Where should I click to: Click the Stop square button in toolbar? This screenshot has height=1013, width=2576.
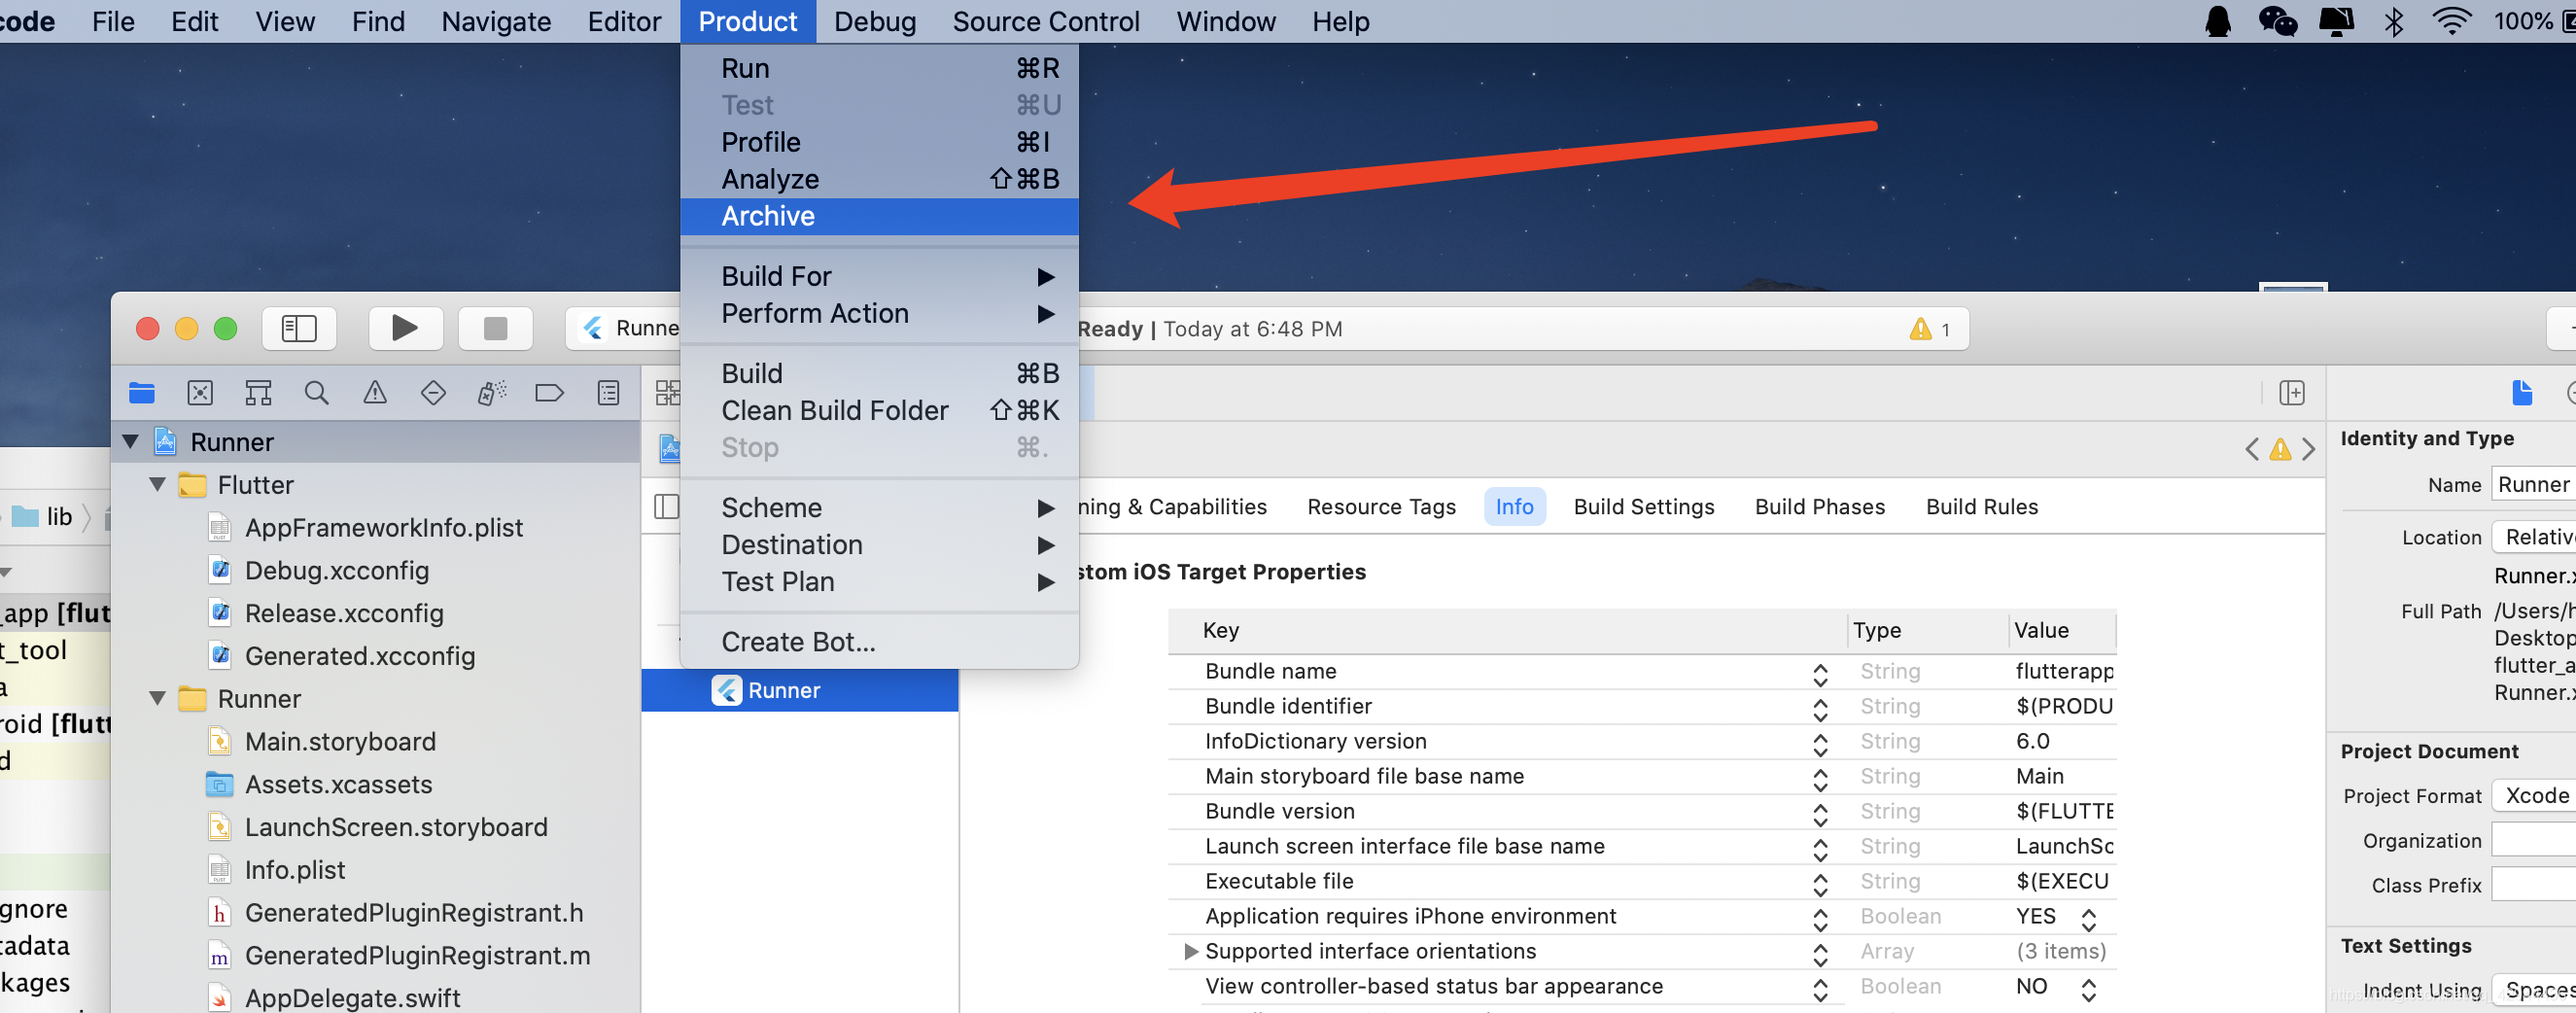pyautogui.click(x=495, y=328)
